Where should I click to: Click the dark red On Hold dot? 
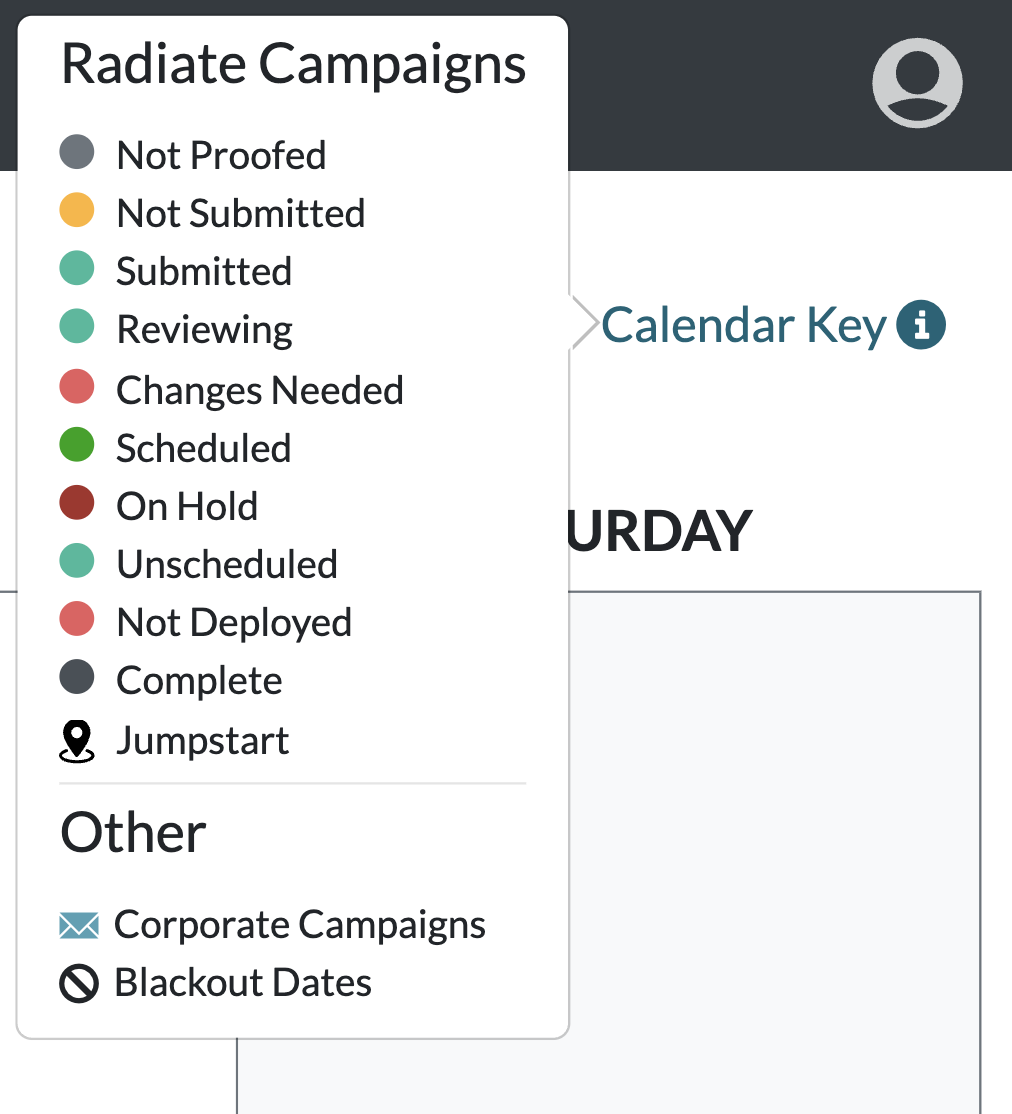pyautogui.click(x=77, y=503)
